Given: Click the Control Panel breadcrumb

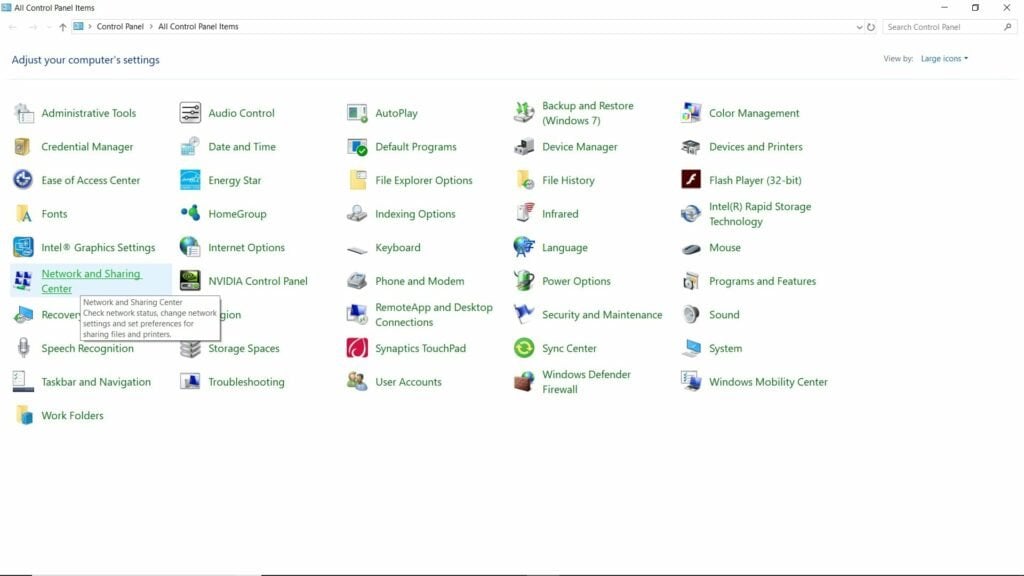Looking at the screenshot, I should pos(120,27).
